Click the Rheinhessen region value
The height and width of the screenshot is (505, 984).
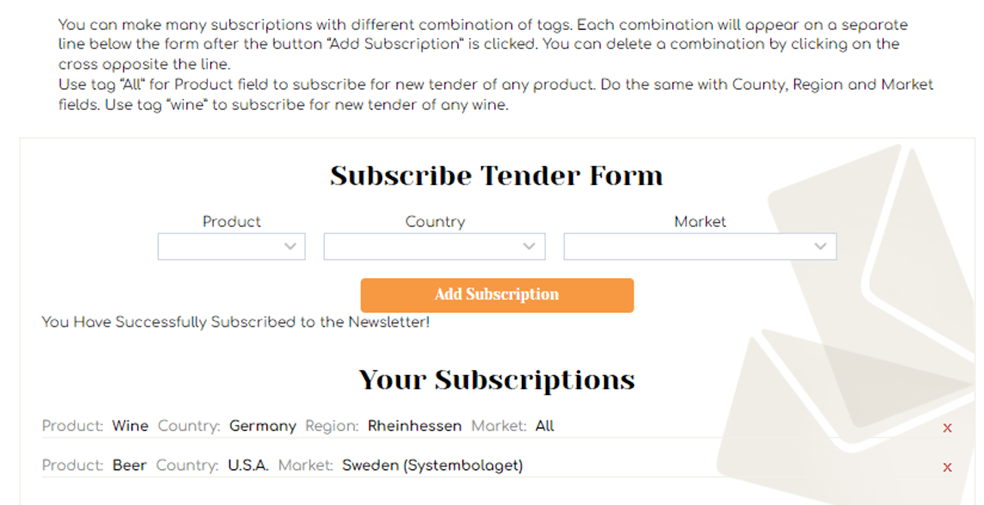(415, 426)
